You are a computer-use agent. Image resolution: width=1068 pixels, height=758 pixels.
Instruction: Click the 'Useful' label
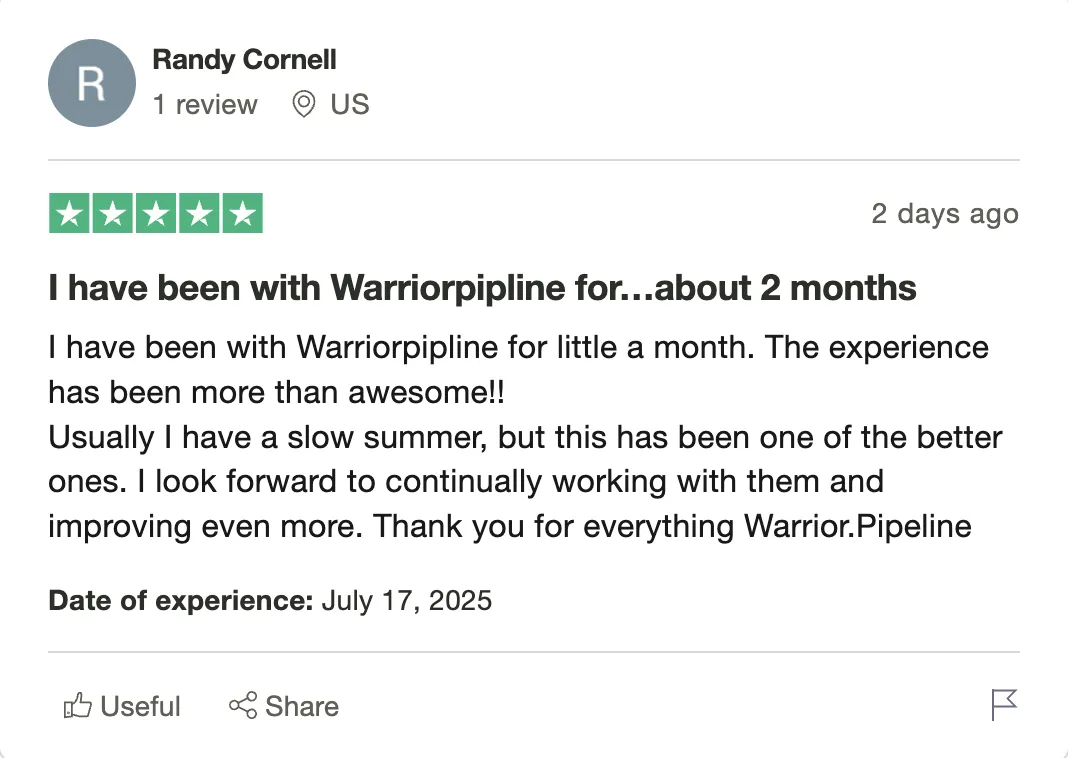140,706
